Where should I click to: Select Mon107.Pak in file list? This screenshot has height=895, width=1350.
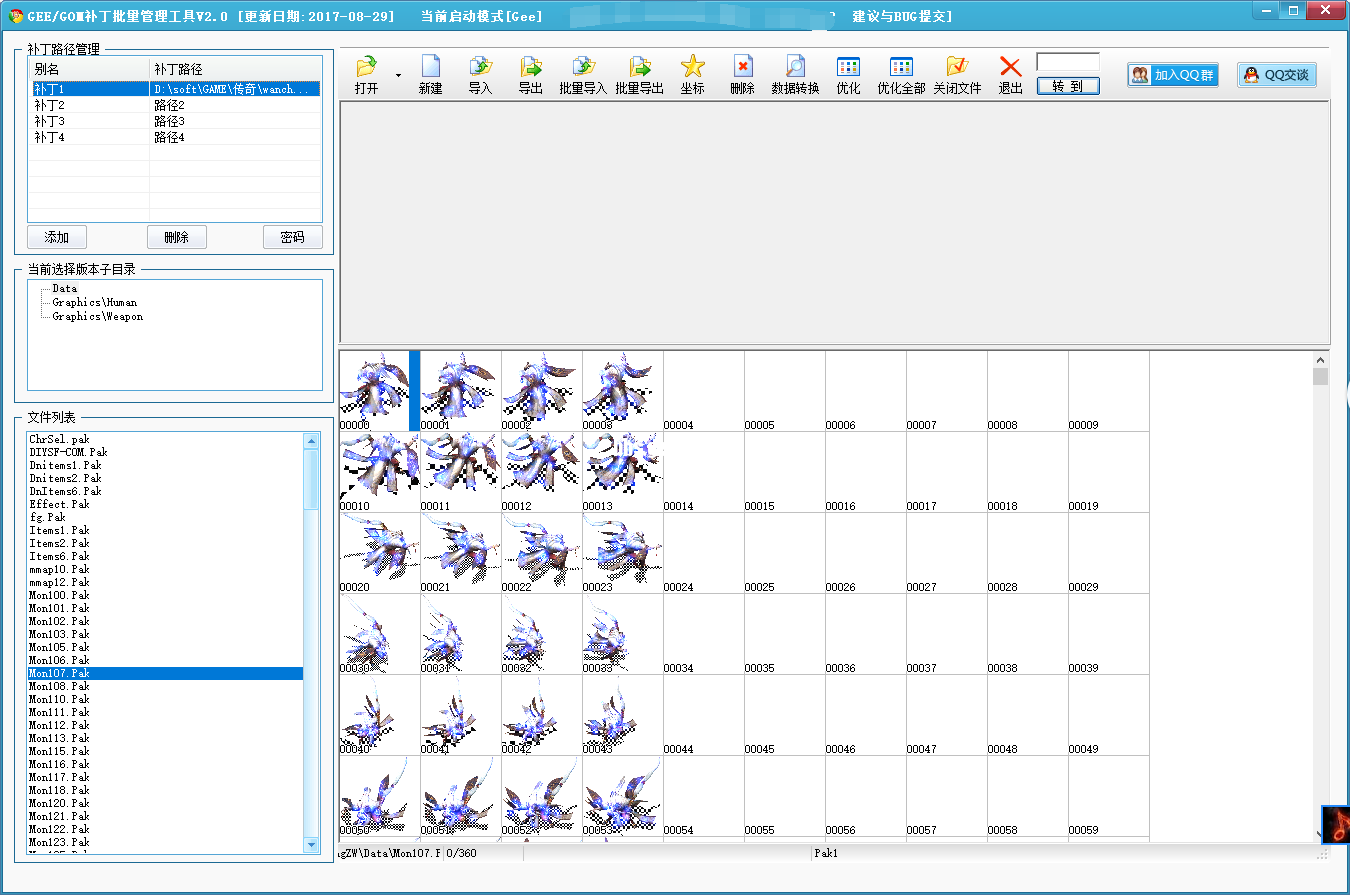[165, 673]
